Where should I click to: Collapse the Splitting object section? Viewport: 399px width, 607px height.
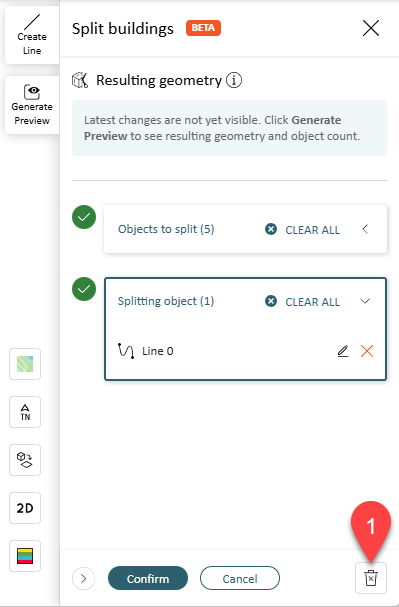365,301
